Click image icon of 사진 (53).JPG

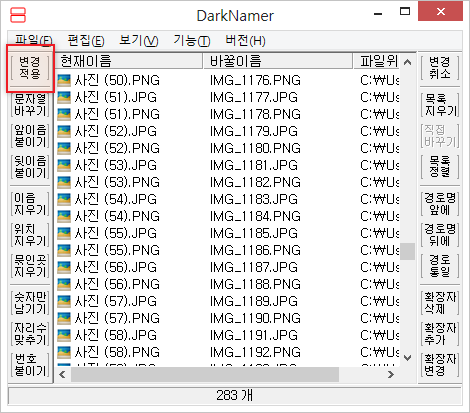pos(64,165)
